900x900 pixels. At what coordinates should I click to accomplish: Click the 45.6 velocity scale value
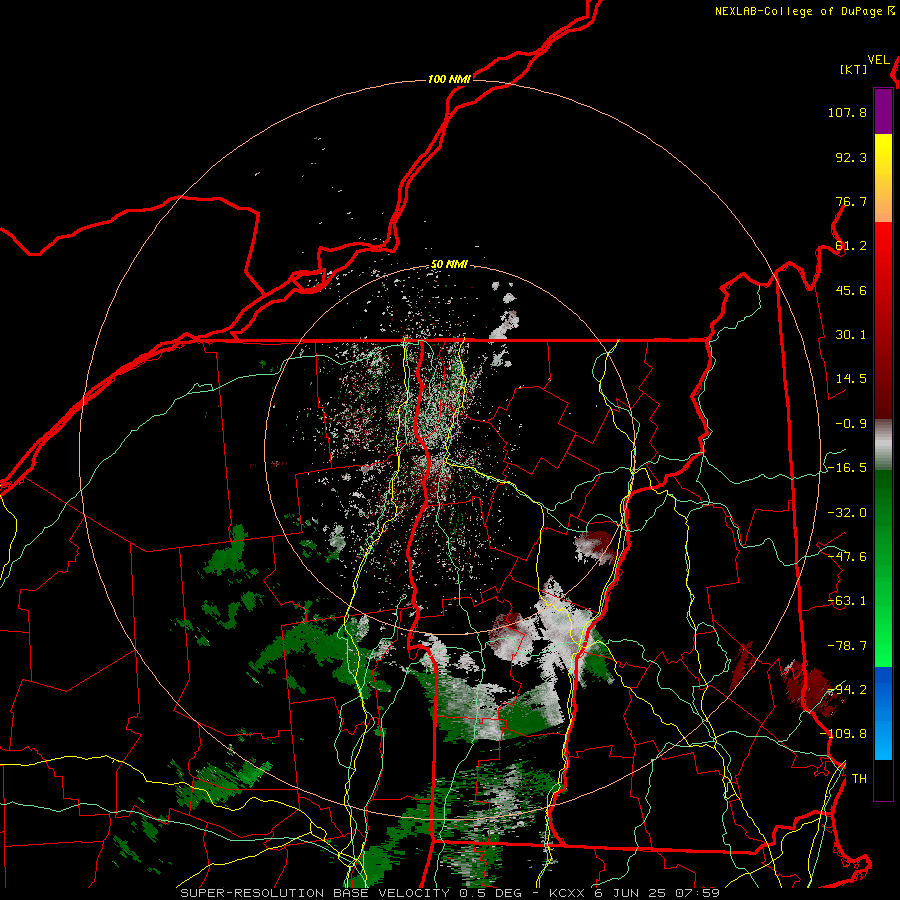pos(851,290)
